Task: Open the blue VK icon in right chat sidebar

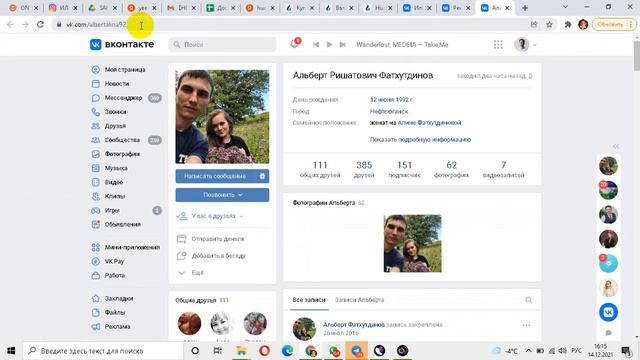Action: pos(608,312)
